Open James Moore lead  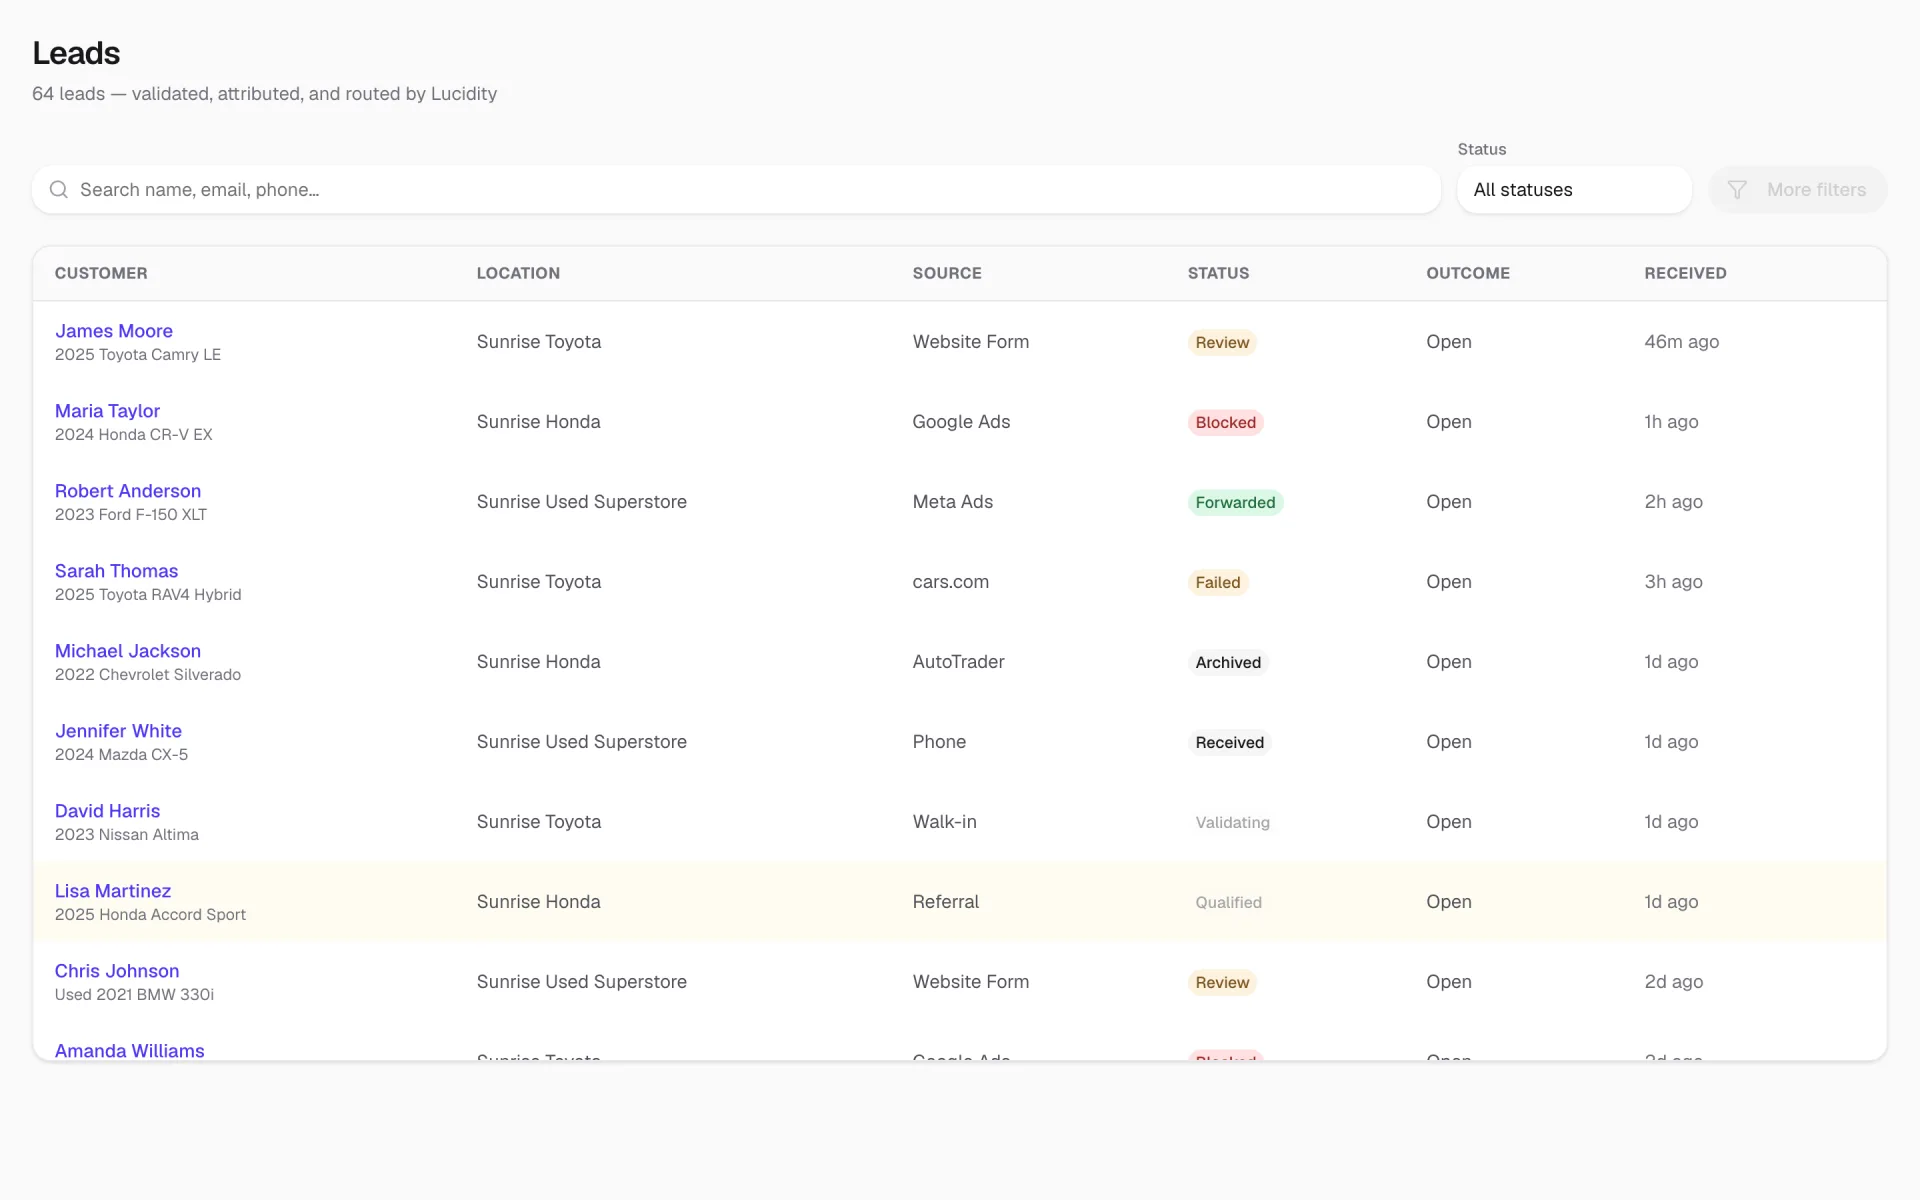114,331
